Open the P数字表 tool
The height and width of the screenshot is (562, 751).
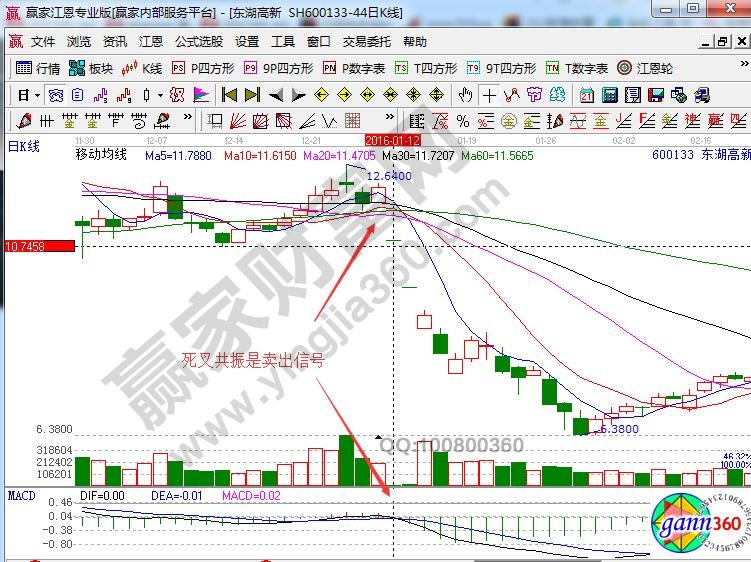coord(354,69)
